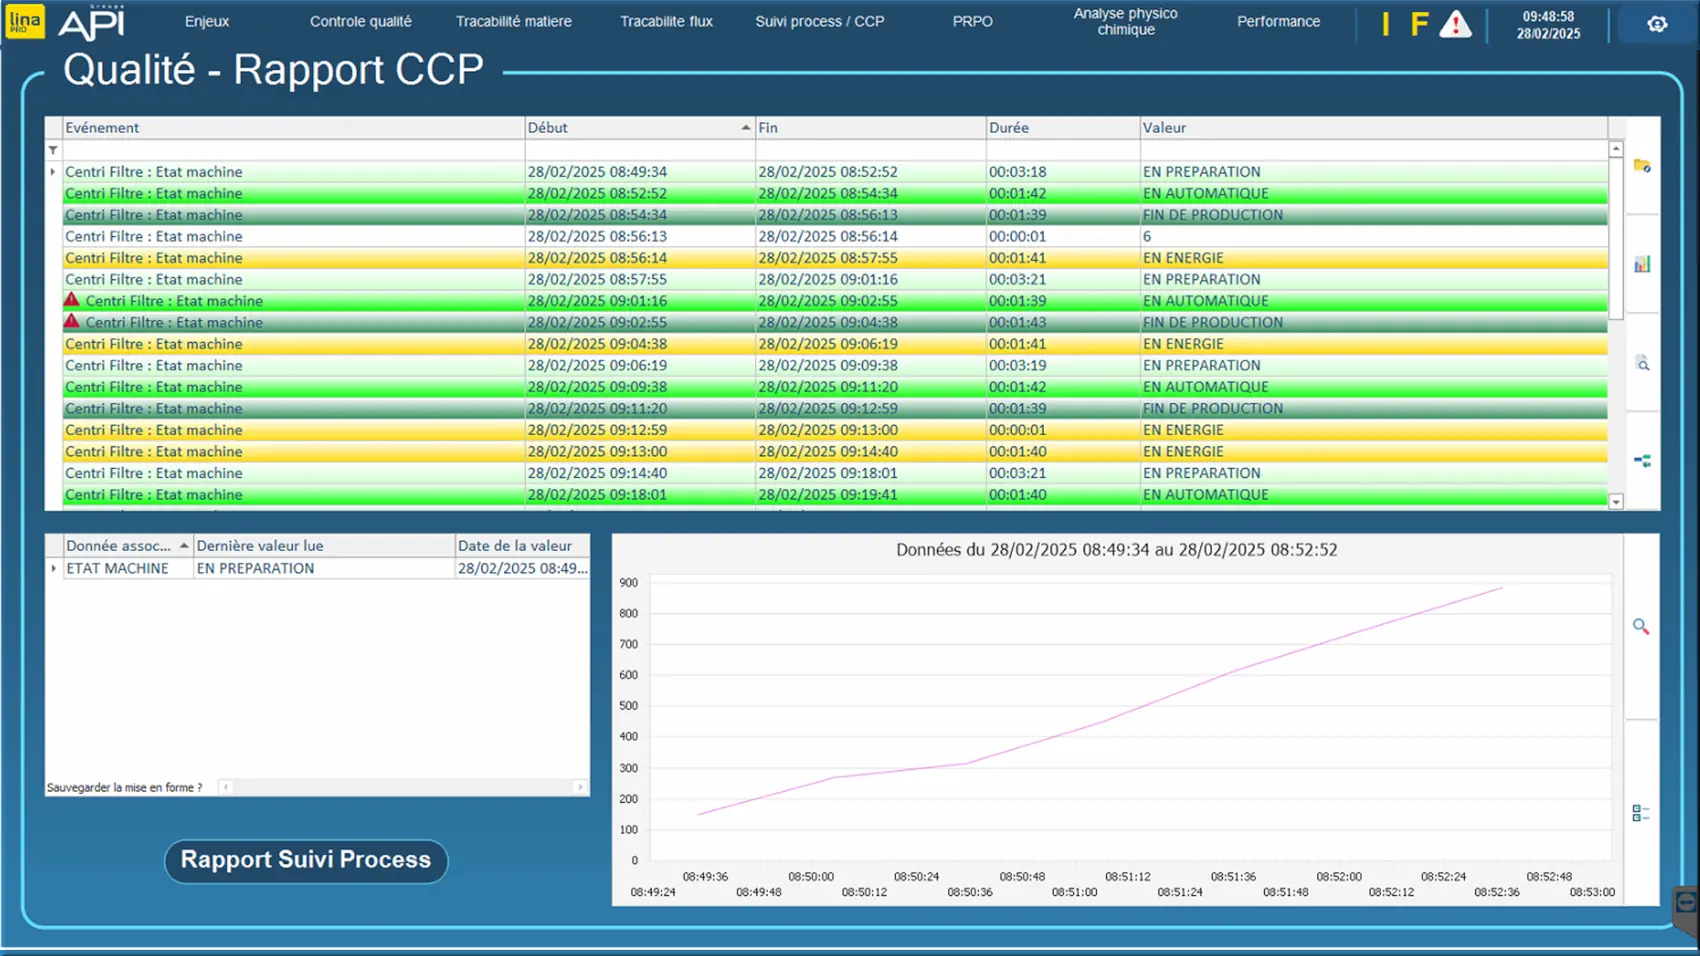The image size is (1700, 956).
Task: Click the folder icon beside the events table
Action: pyautogui.click(x=1642, y=166)
